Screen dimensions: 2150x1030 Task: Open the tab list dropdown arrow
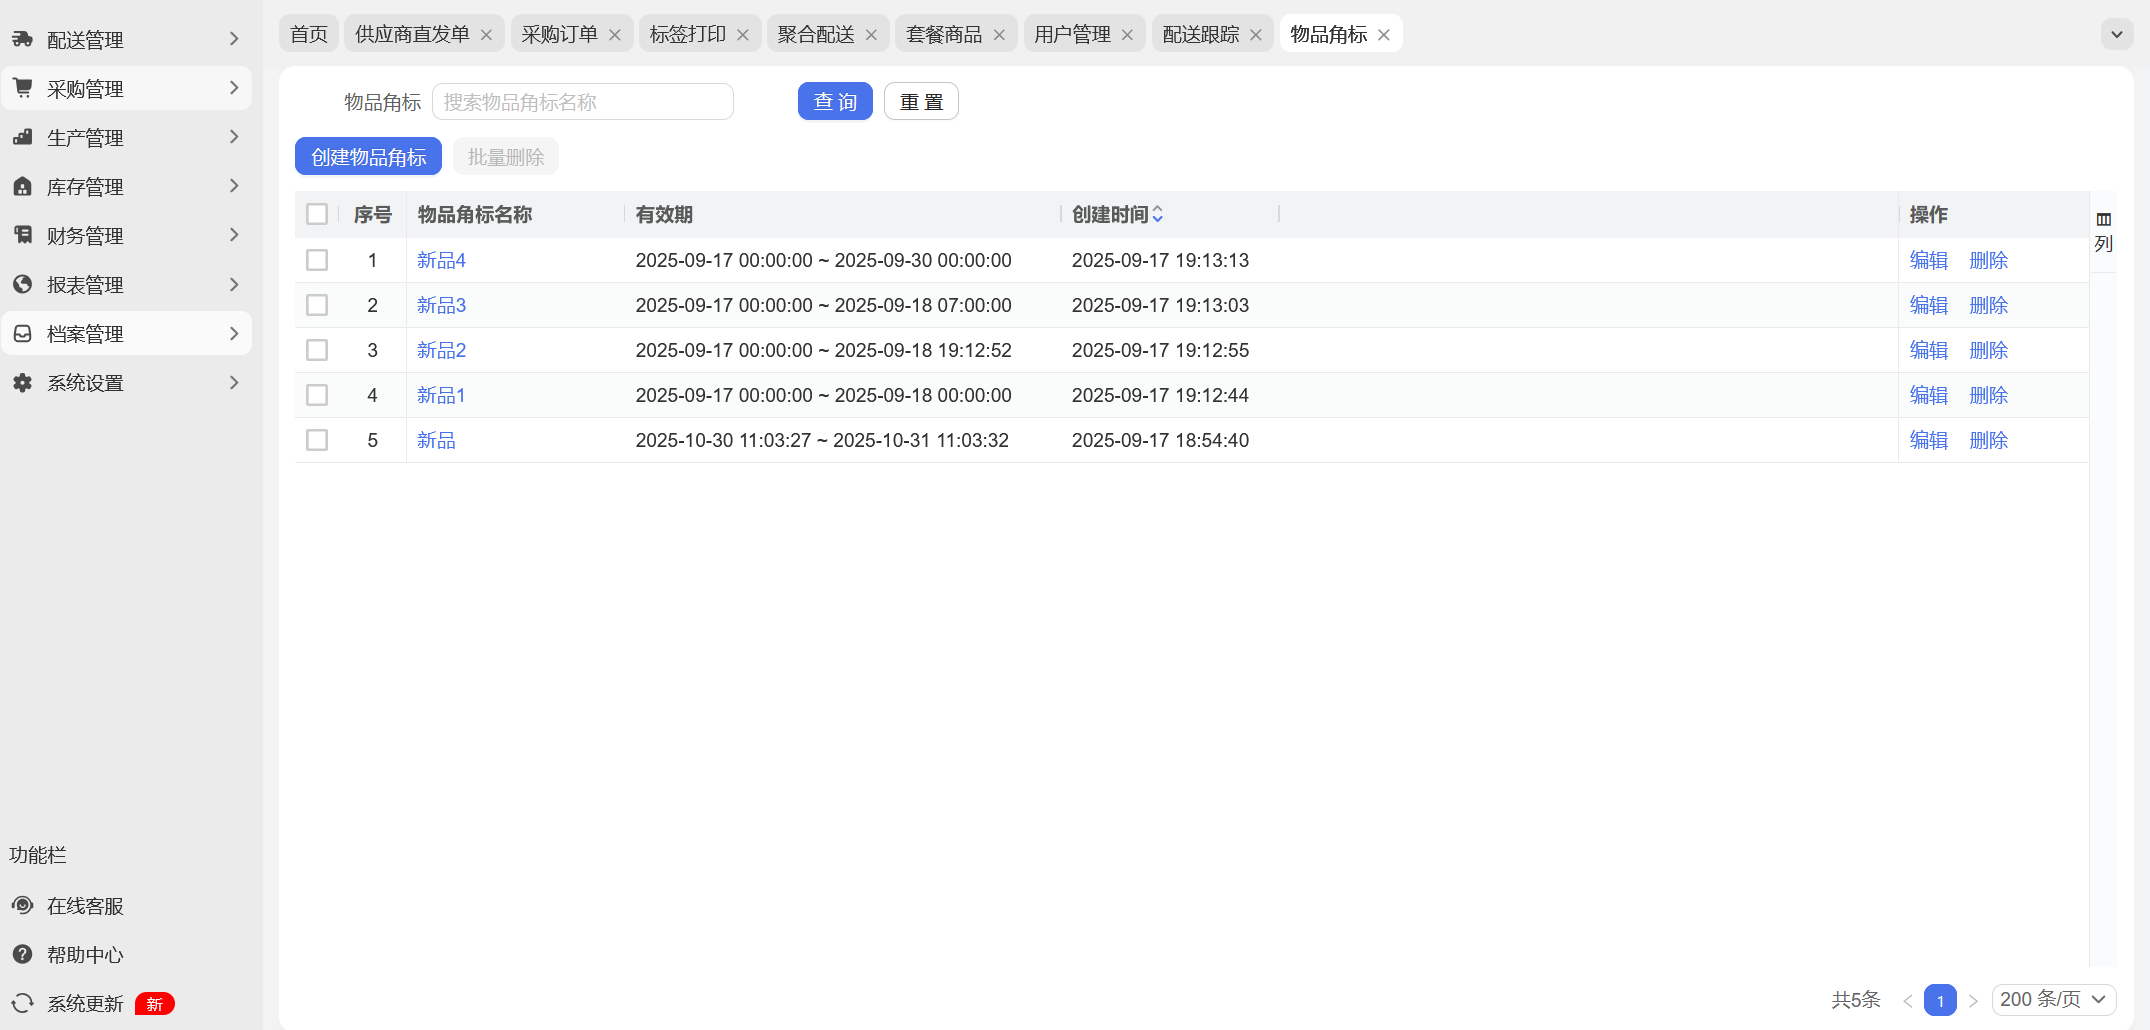point(2116,34)
